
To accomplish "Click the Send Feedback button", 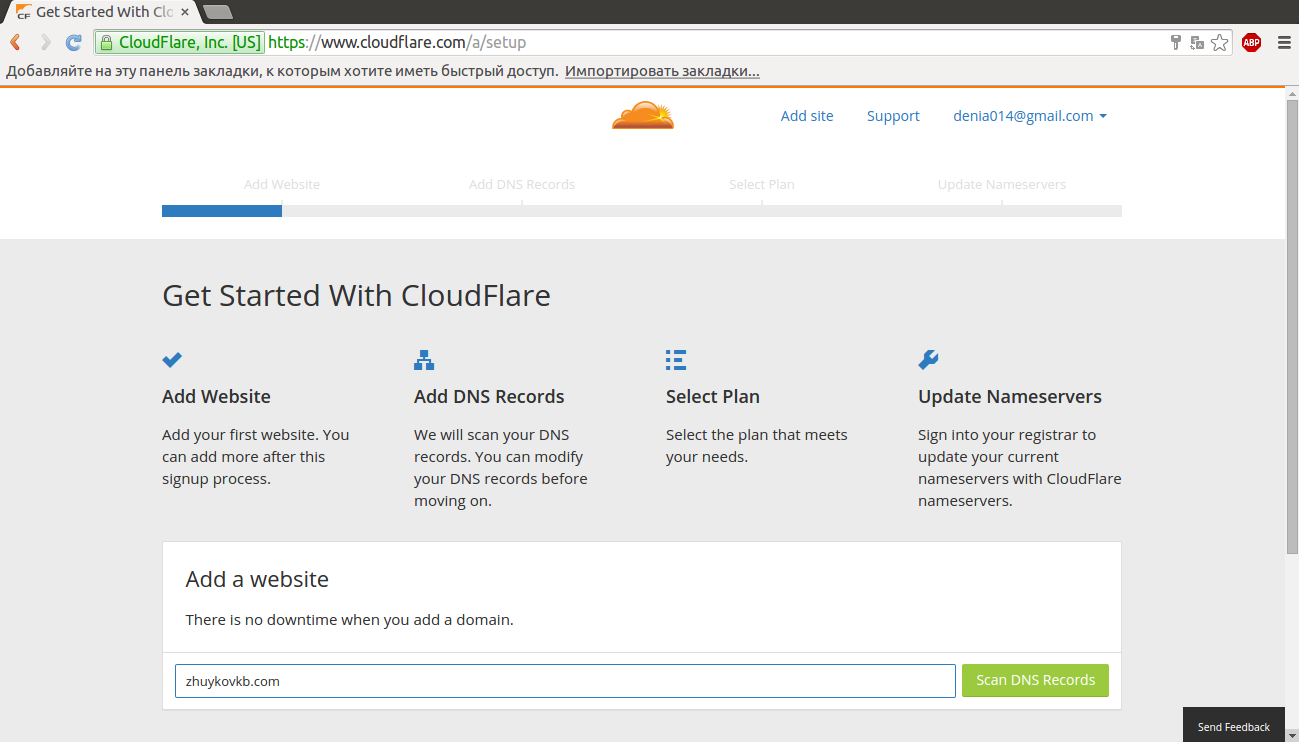I will [1234, 726].
